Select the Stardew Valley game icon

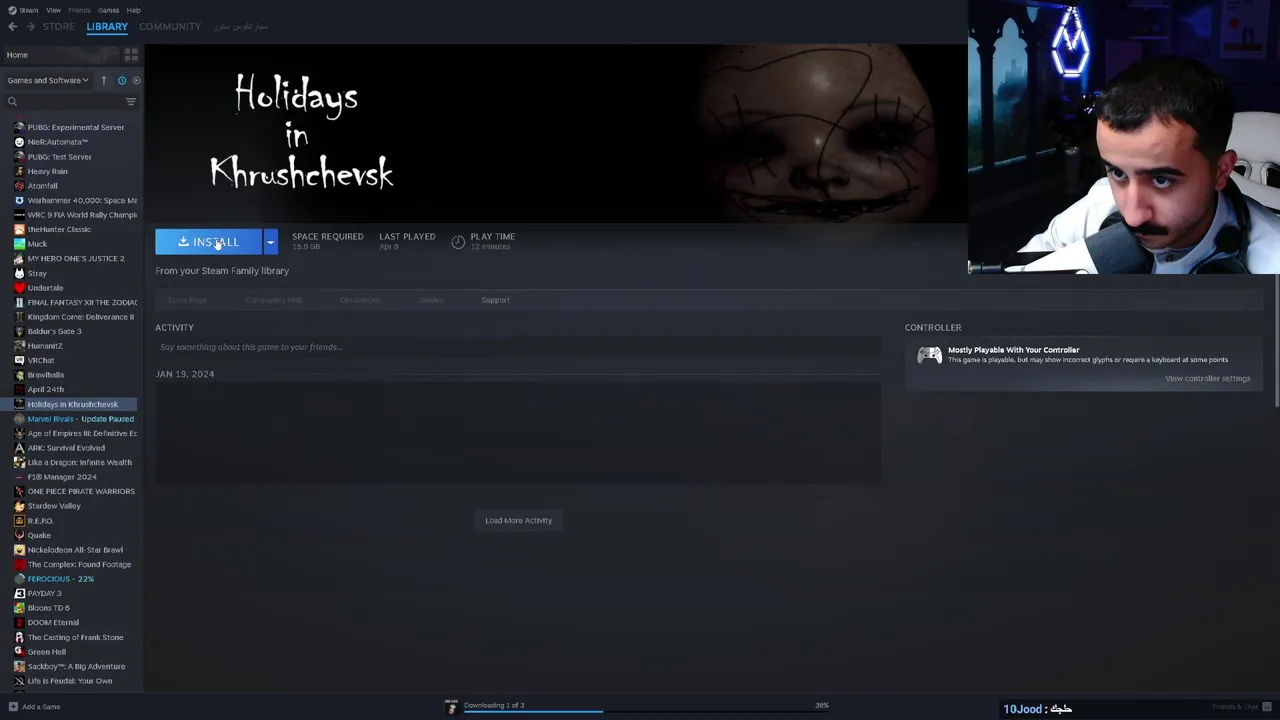(x=19, y=506)
